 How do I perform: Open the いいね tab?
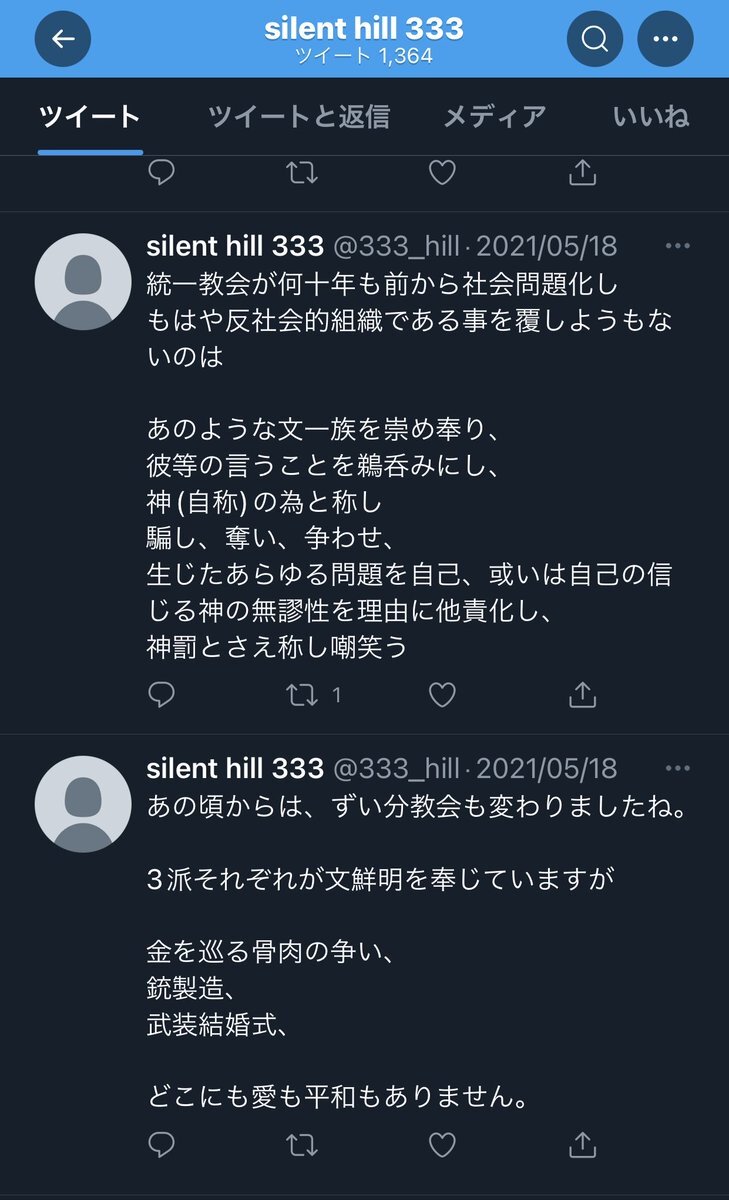pyautogui.click(x=651, y=116)
